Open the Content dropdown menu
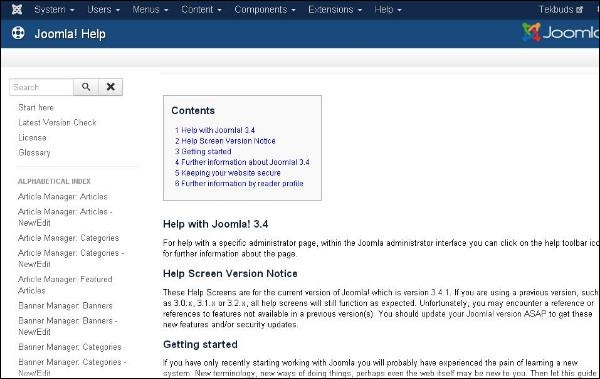 tap(201, 10)
